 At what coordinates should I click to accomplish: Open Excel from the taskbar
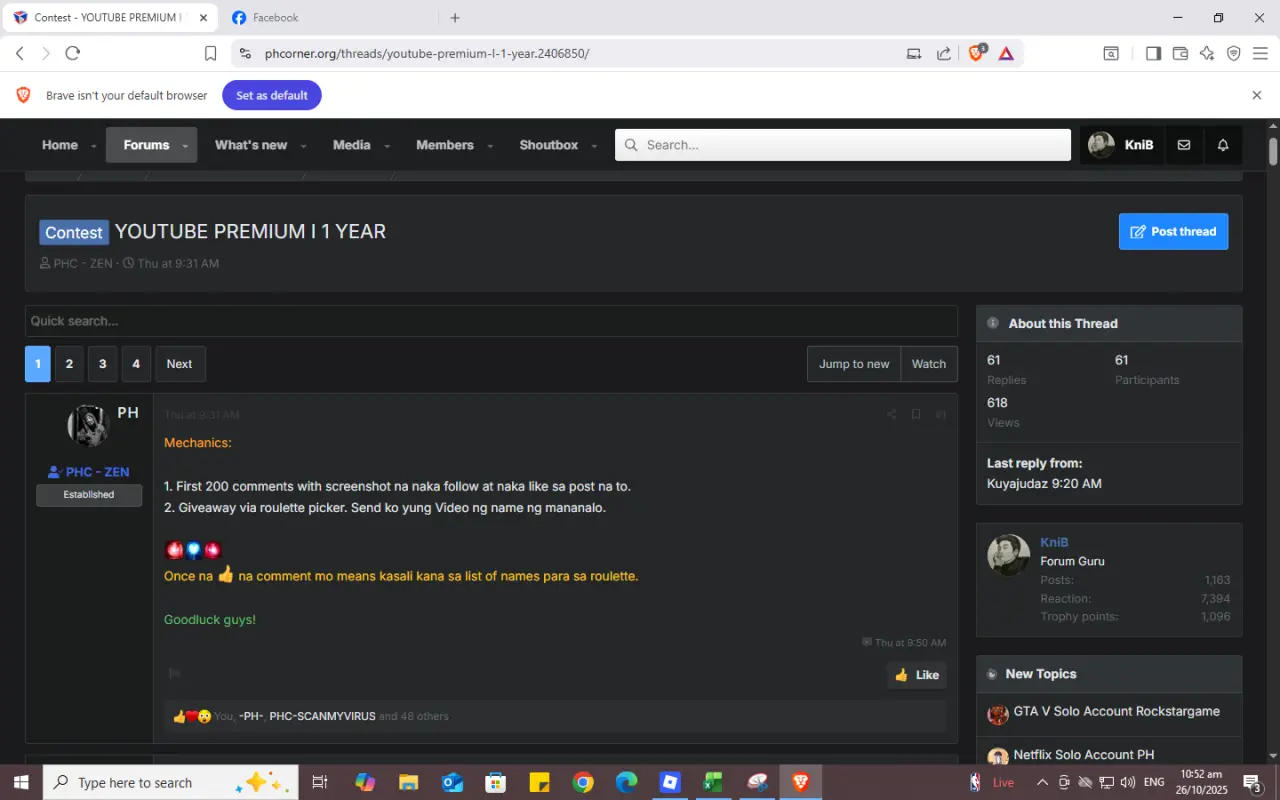click(713, 782)
